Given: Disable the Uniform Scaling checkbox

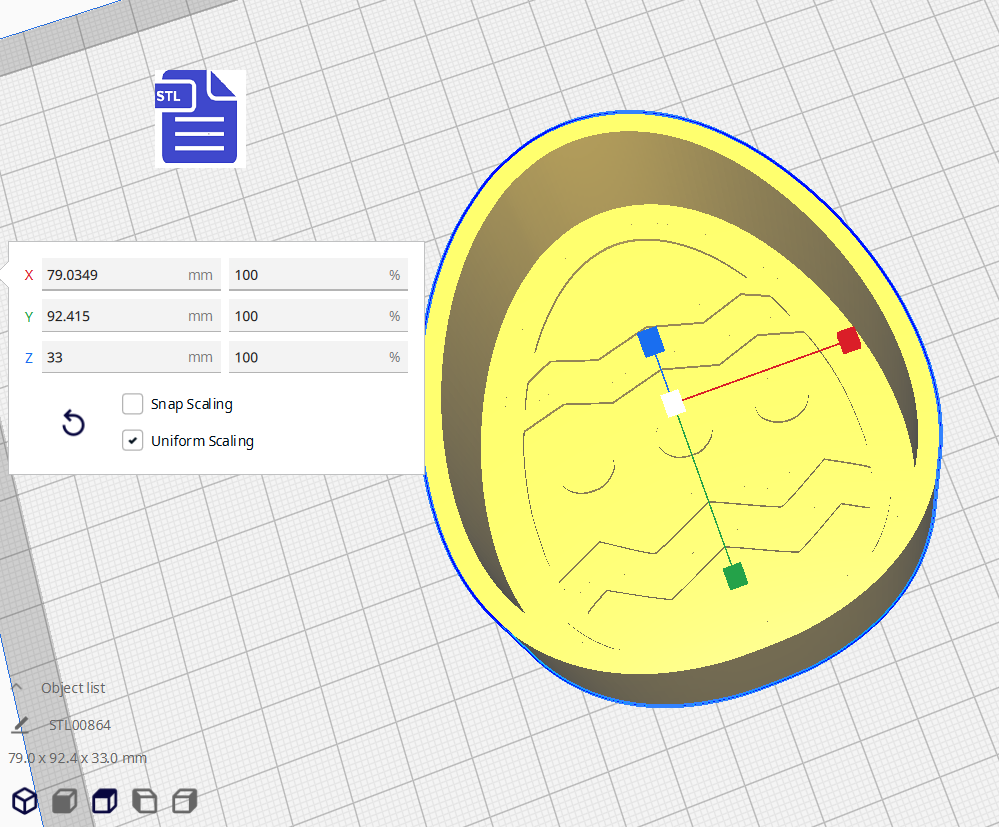Looking at the screenshot, I should [133, 440].
